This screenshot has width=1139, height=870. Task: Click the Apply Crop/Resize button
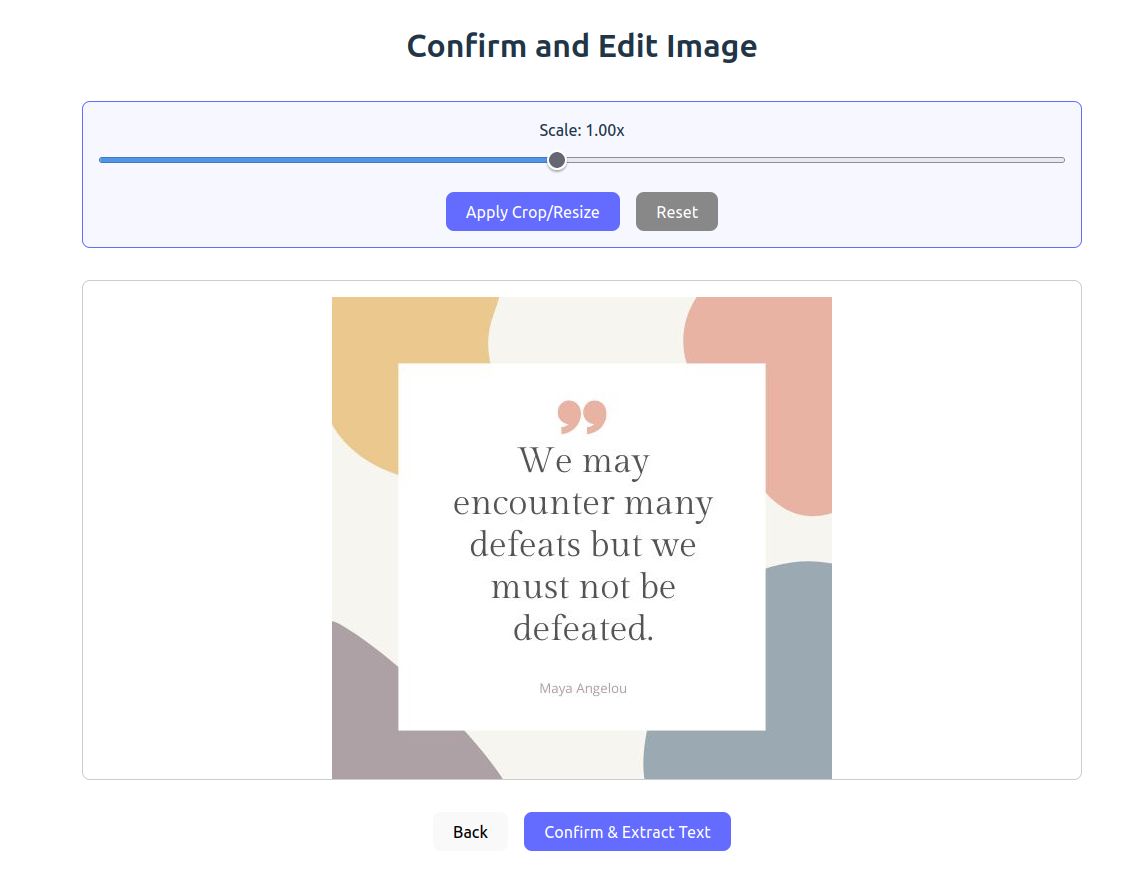click(532, 212)
